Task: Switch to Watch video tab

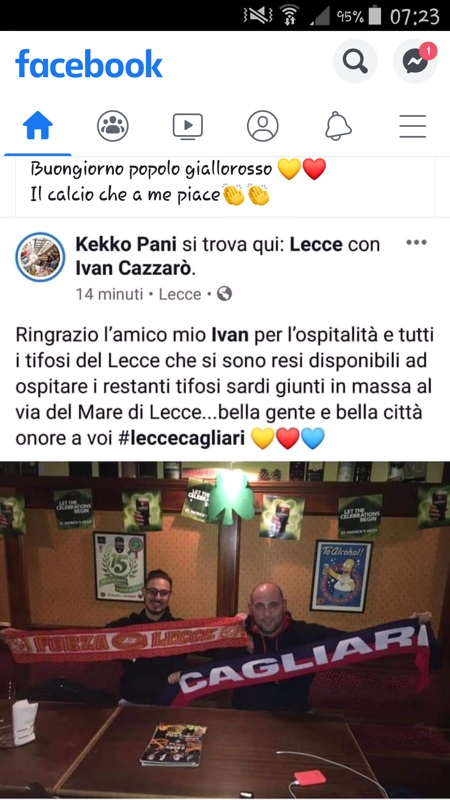Action: pyautogui.click(x=187, y=126)
